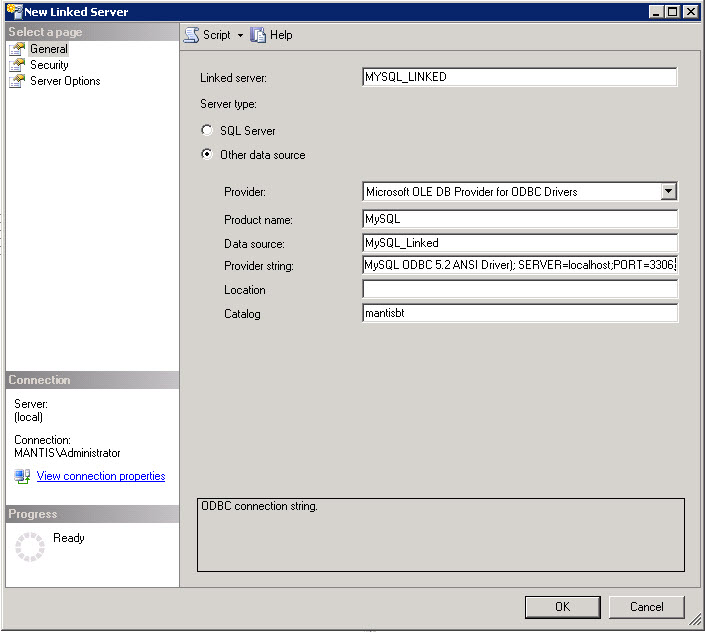Viewport: 705px width, 632px height.
Task: Click the Script toolbar icon
Action: pyautogui.click(x=191, y=35)
